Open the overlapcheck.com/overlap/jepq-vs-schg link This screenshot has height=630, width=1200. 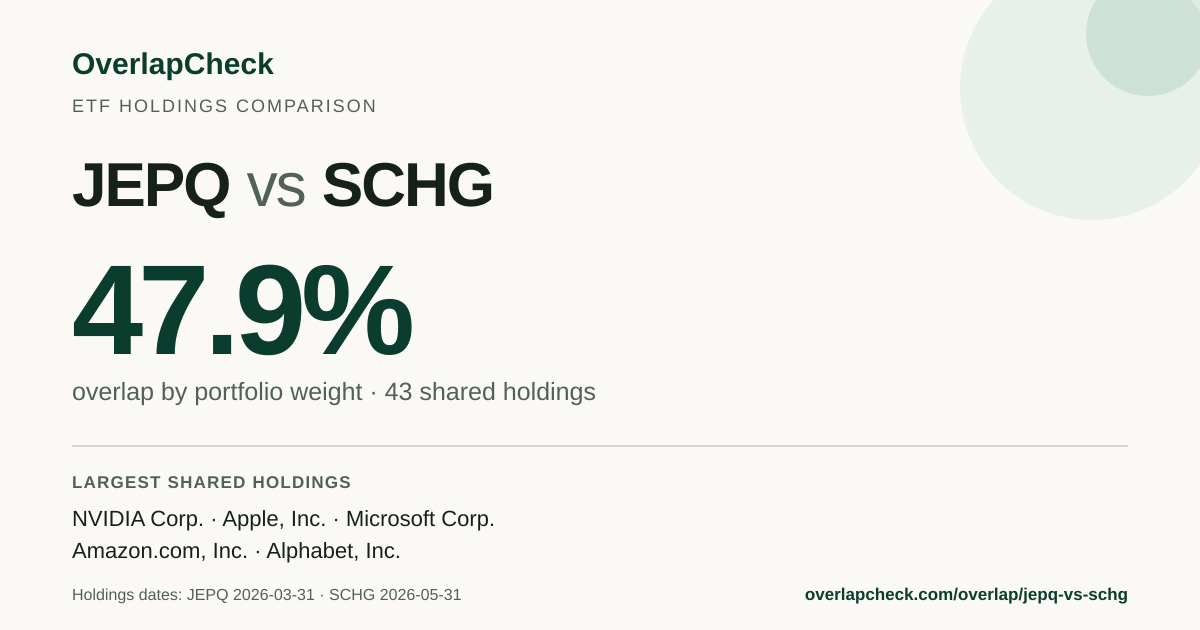pyautogui.click(x=966, y=595)
